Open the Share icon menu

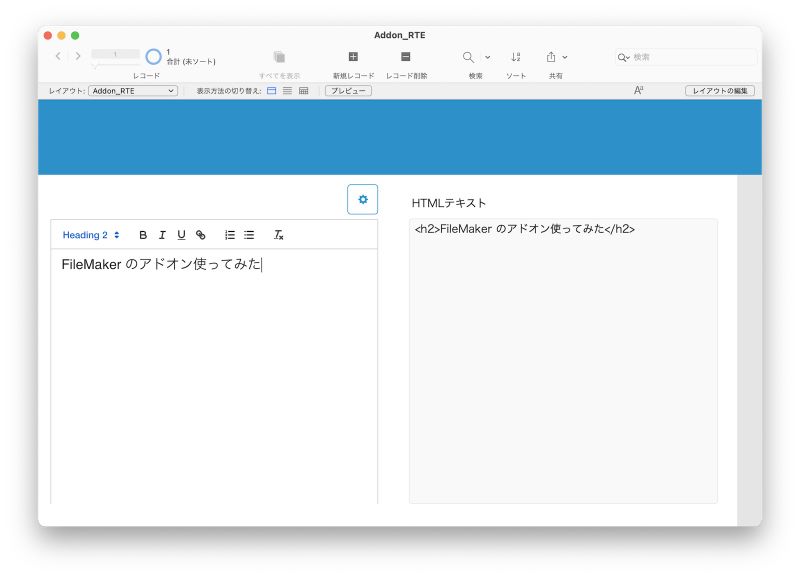pos(551,57)
